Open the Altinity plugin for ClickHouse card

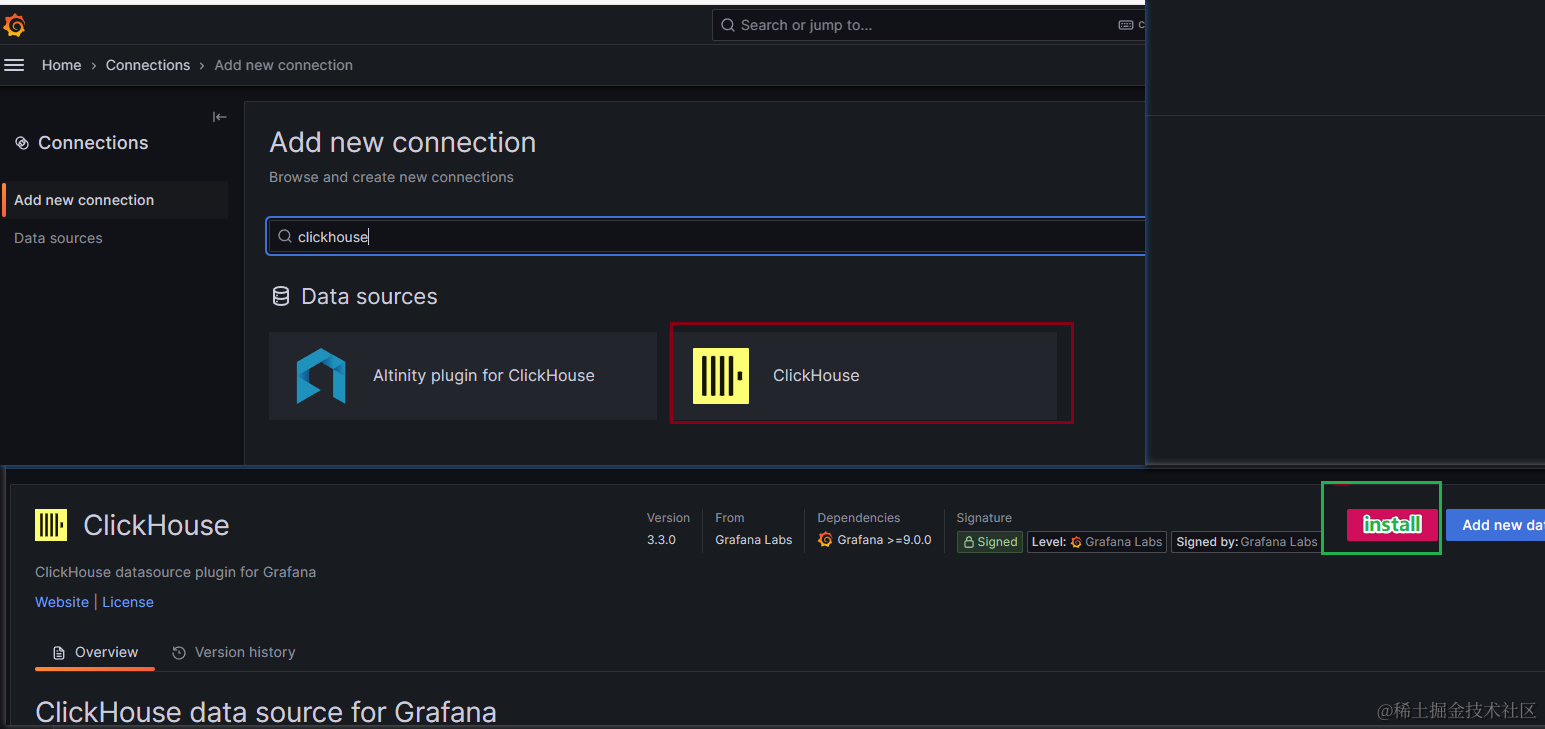[463, 376]
